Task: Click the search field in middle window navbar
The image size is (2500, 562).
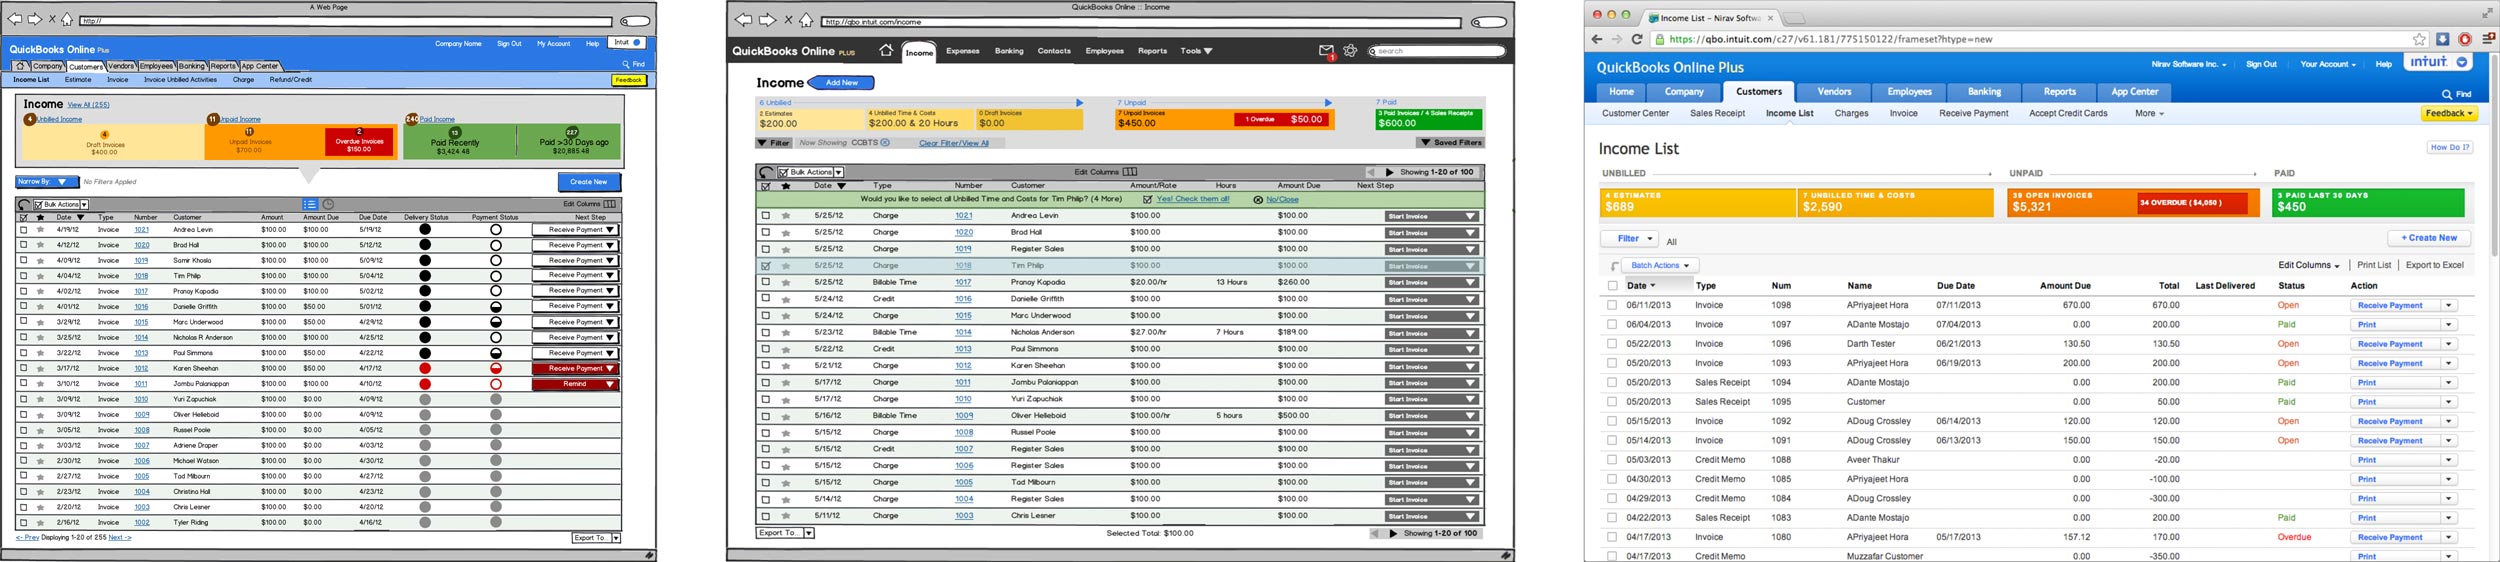Action: (1436, 51)
